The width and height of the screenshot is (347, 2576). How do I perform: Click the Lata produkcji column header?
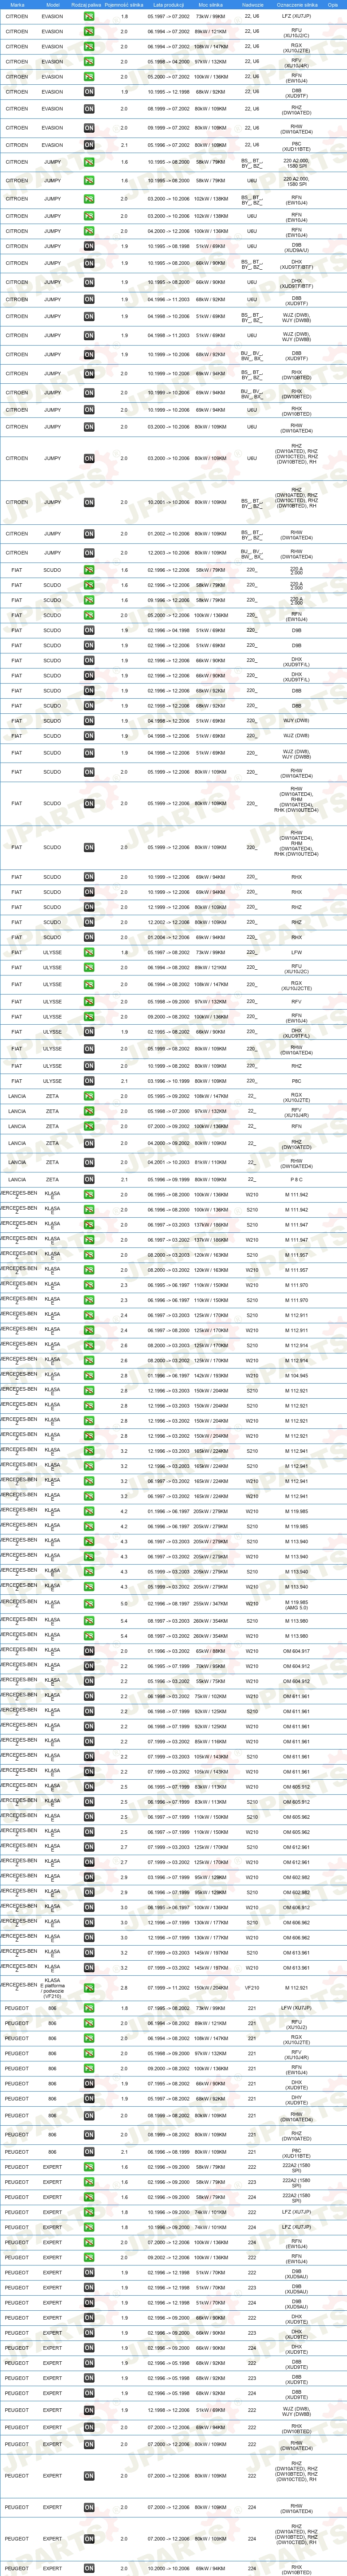click(x=168, y=5)
